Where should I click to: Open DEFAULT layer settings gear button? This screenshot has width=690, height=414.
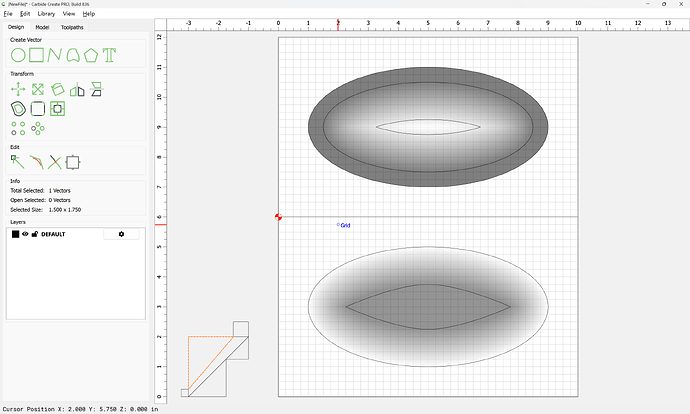121,234
